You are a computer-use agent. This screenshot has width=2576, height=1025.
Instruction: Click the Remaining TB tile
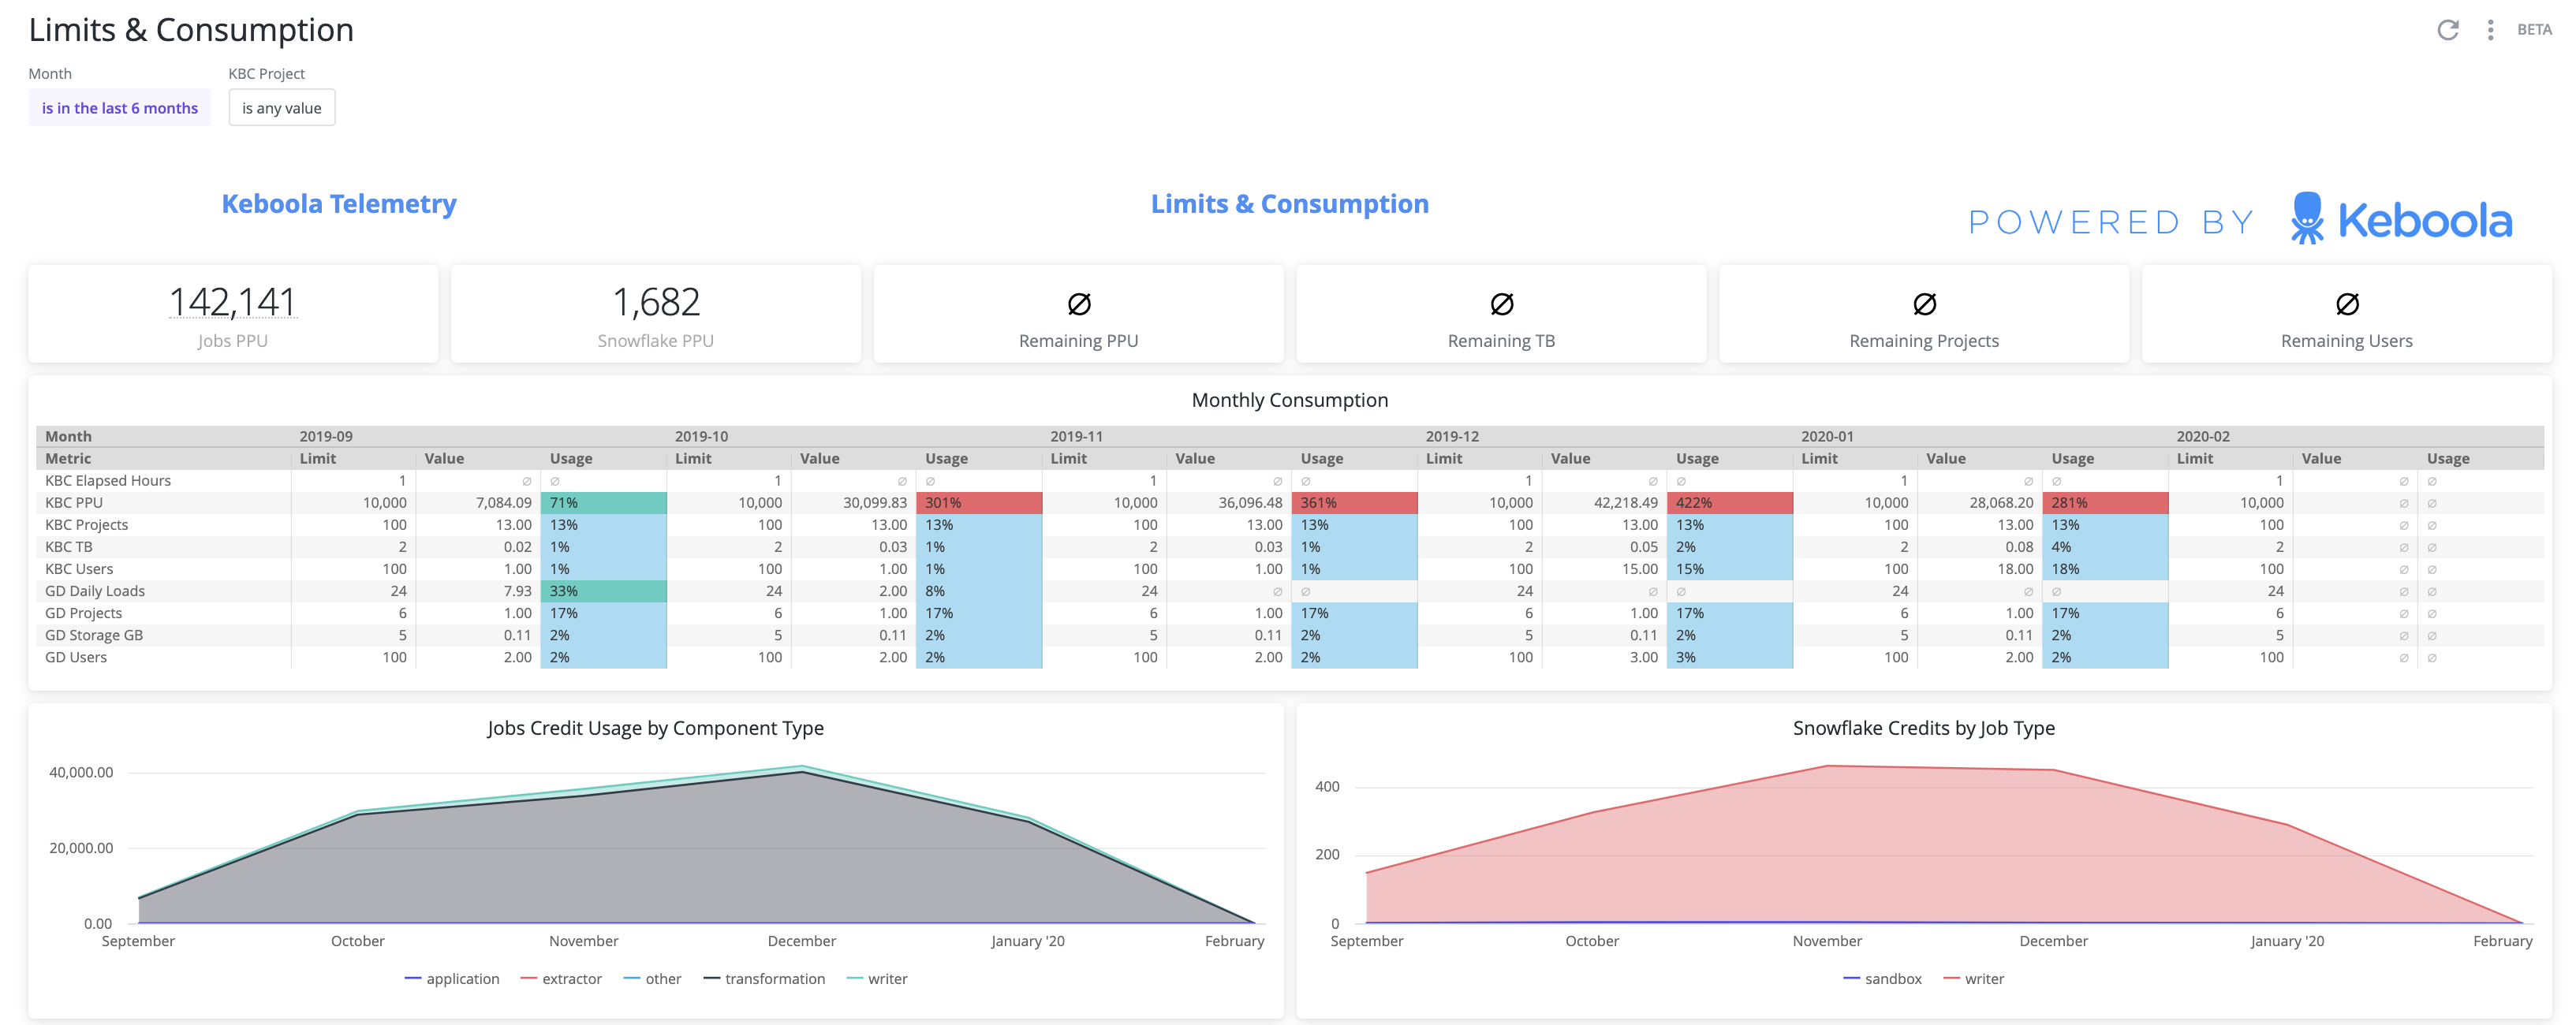point(1501,314)
